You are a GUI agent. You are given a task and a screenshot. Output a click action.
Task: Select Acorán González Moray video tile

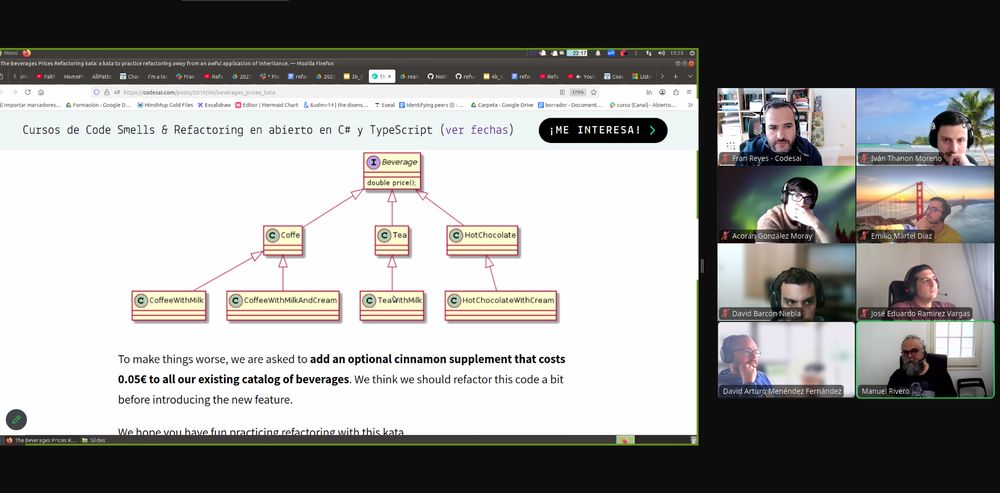pyautogui.click(x=786, y=205)
